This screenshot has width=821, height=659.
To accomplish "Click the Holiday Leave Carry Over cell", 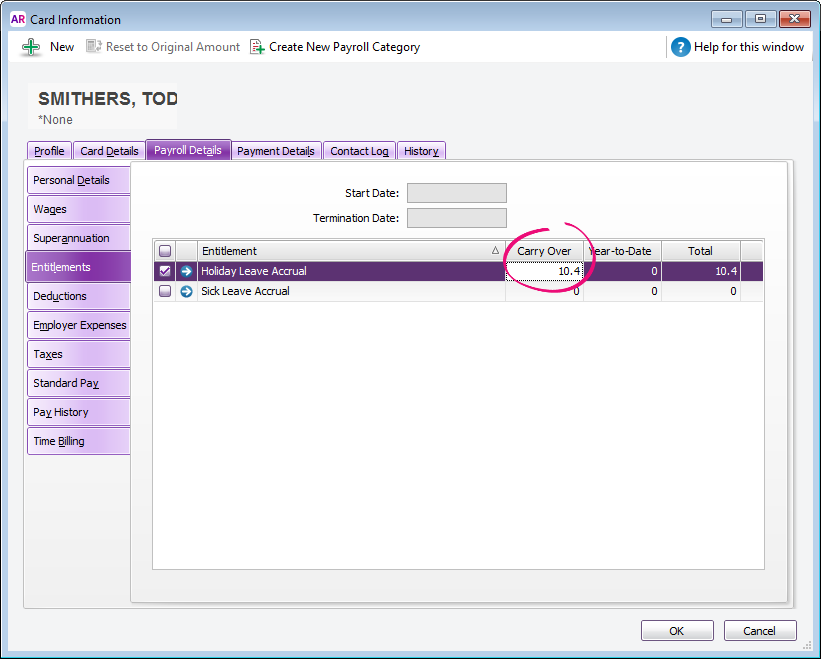I will tap(544, 271).
